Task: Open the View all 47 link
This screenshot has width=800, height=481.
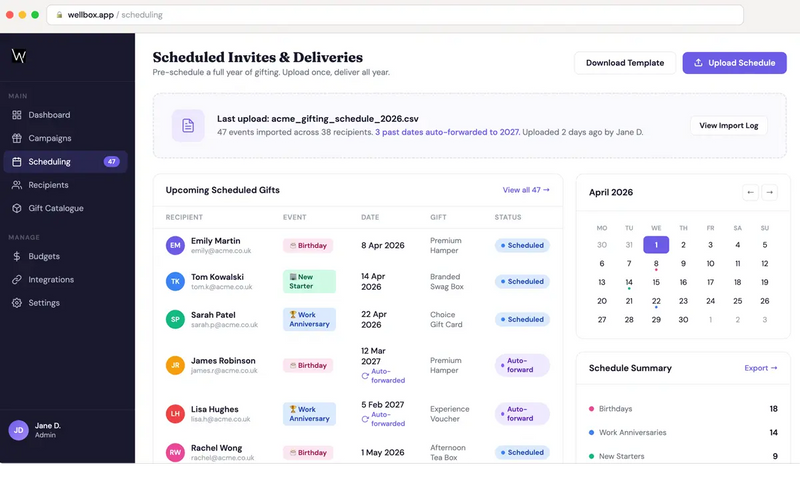Action: coord(526,190)
